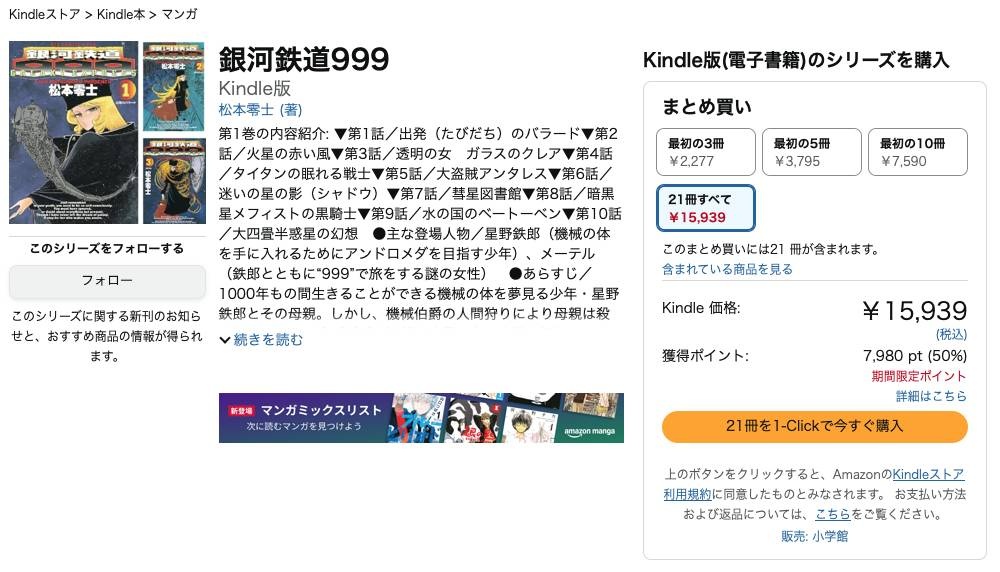
Task: Open the 詳細はこちら points link
Action: click(931, 396)
